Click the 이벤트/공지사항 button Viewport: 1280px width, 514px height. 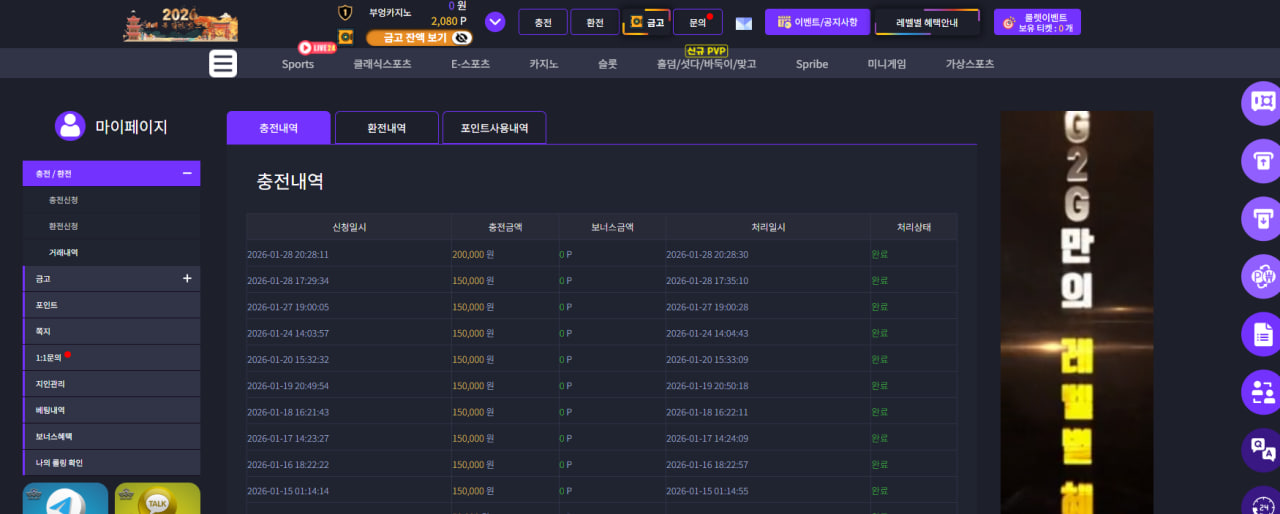click(x=818, y=22)
